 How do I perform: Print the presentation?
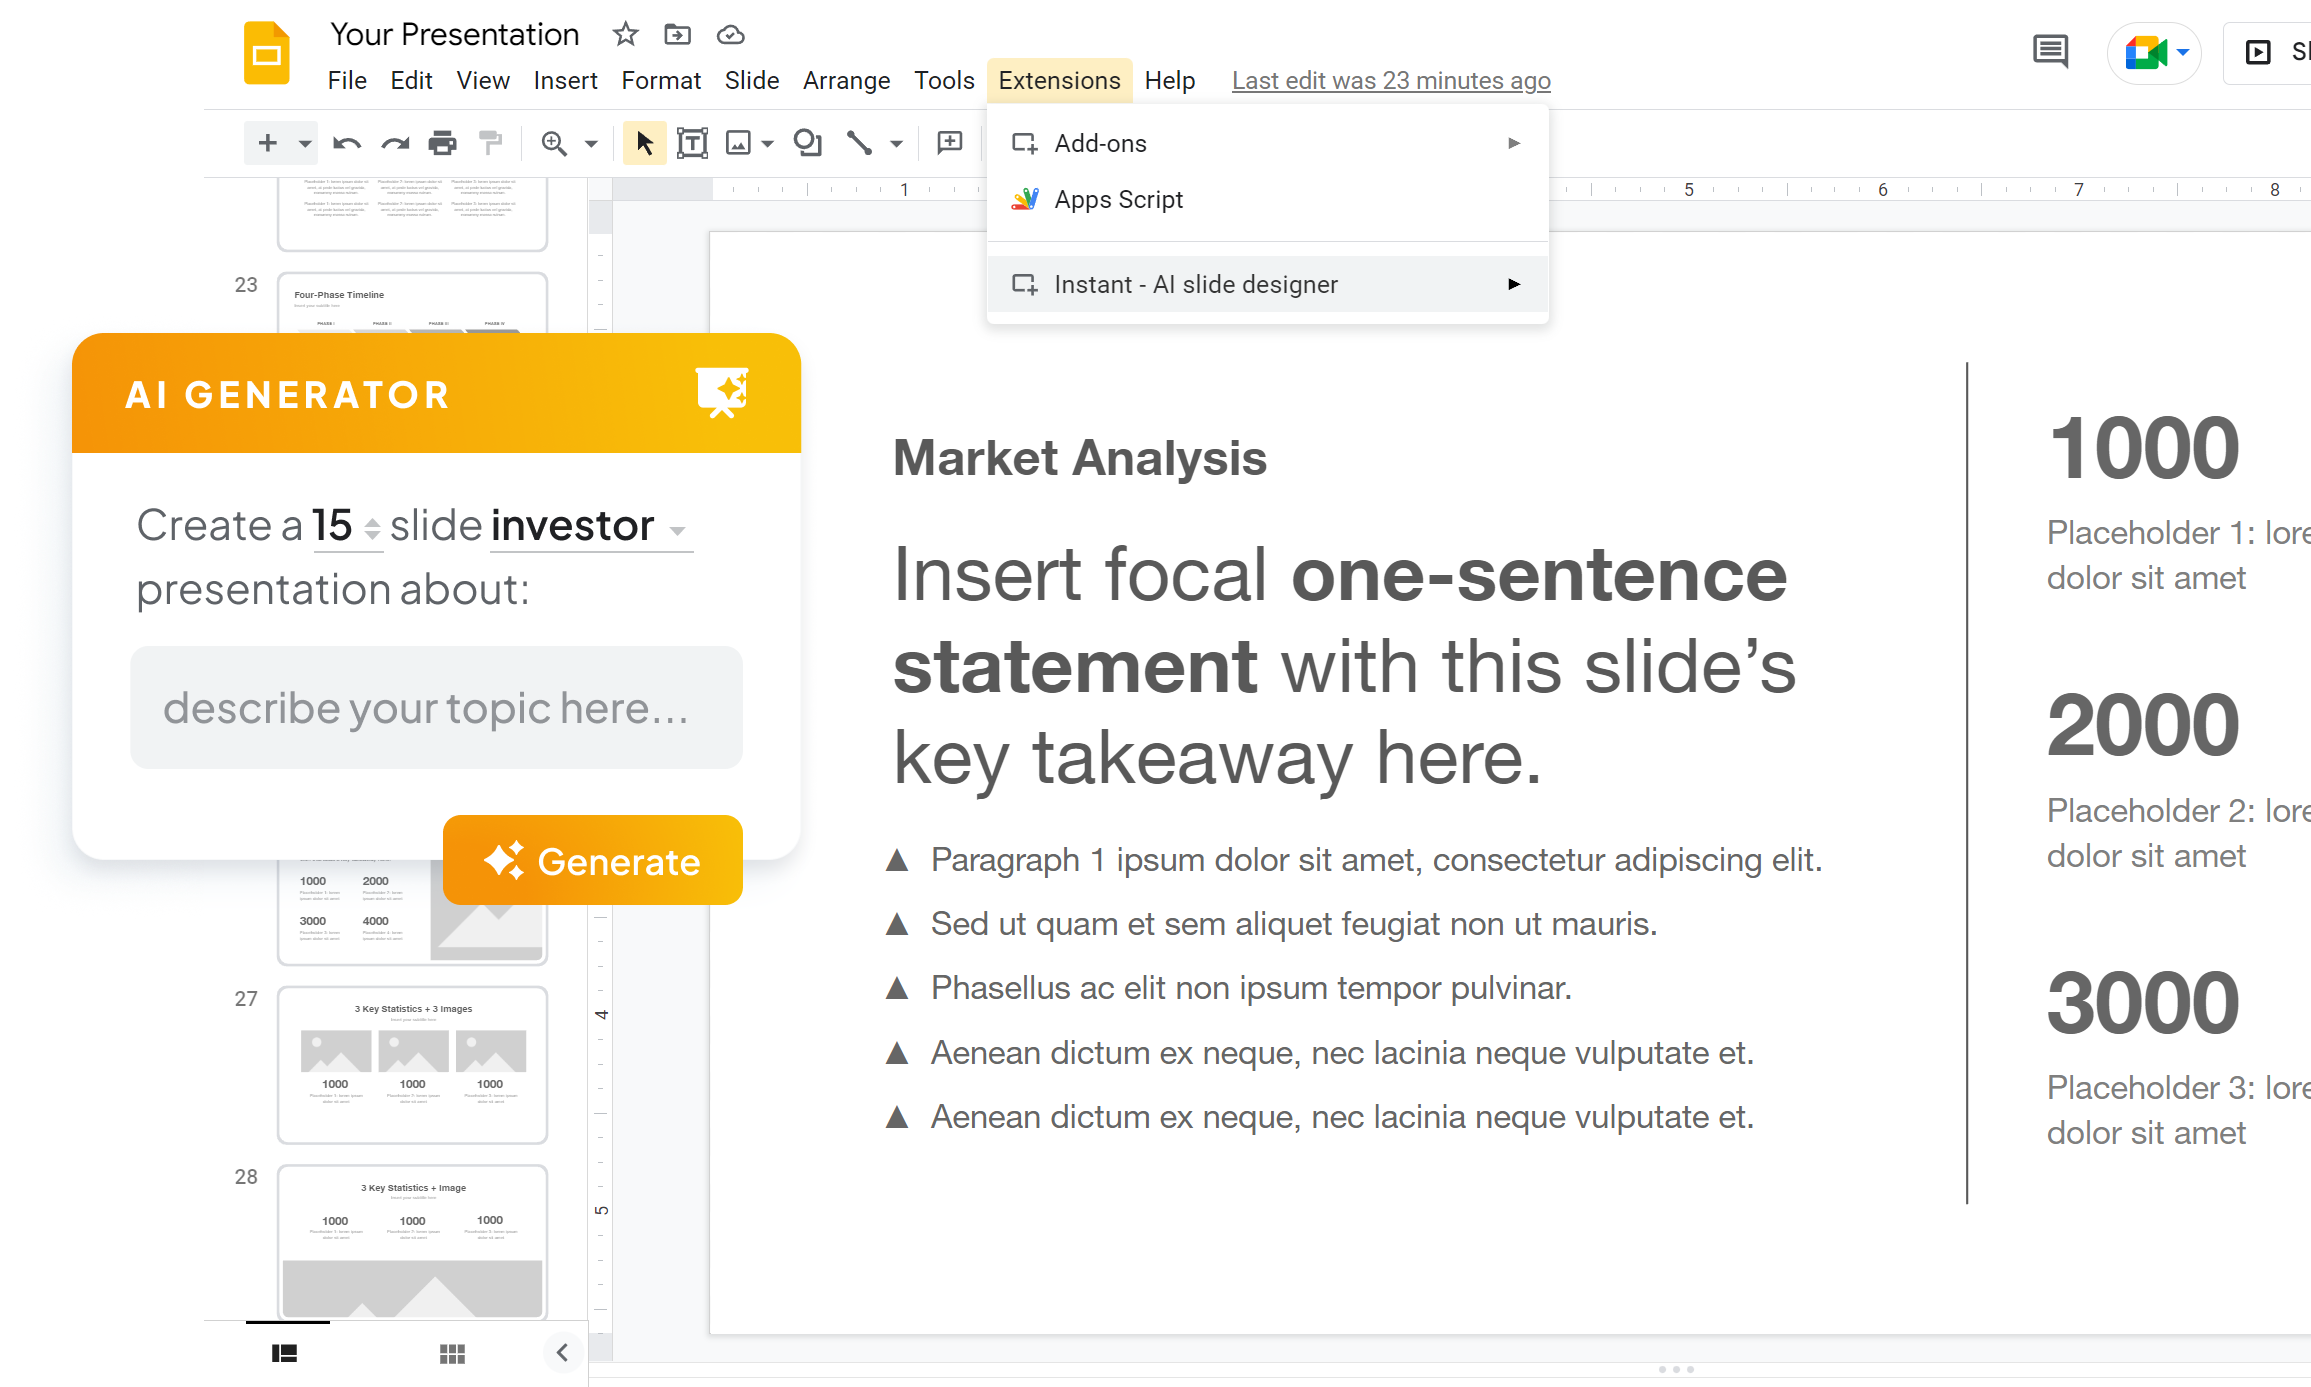[x=441, y=143]
